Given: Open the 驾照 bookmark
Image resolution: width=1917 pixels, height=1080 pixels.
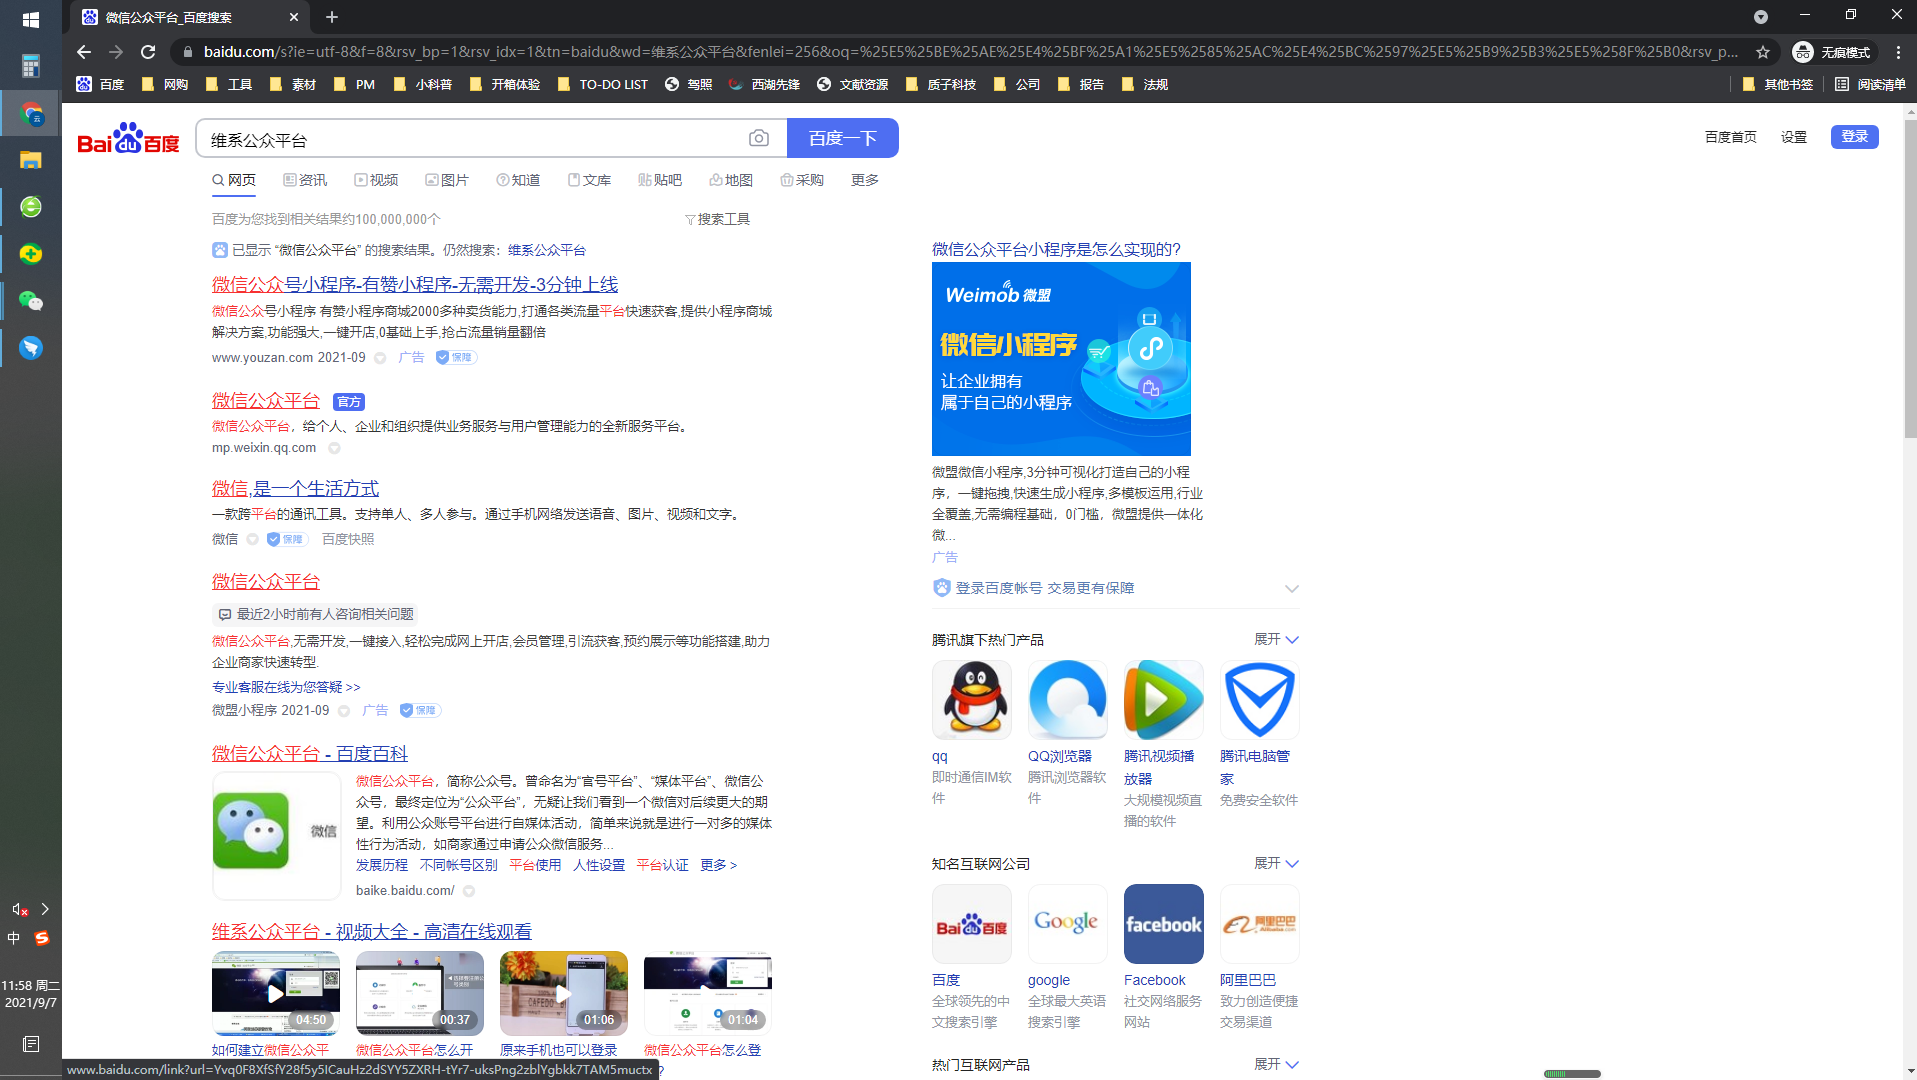Looking at the screenshot, I should pyautogui.click(x=689, y=85).
